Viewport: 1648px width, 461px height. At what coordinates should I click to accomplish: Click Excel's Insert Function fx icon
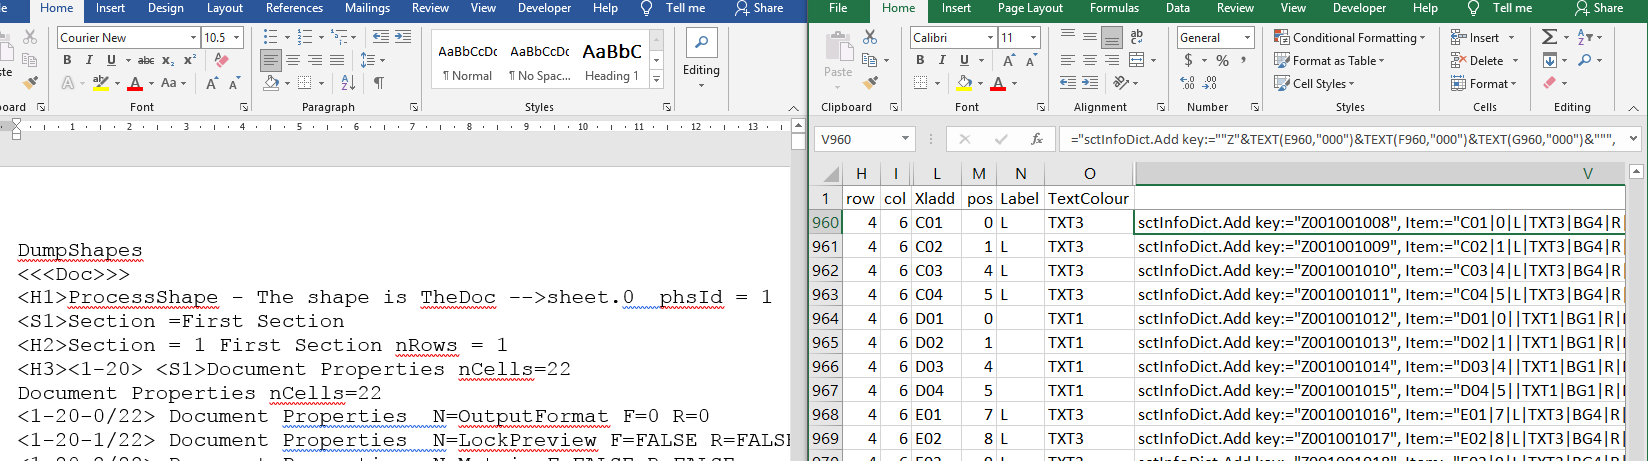1037,139
